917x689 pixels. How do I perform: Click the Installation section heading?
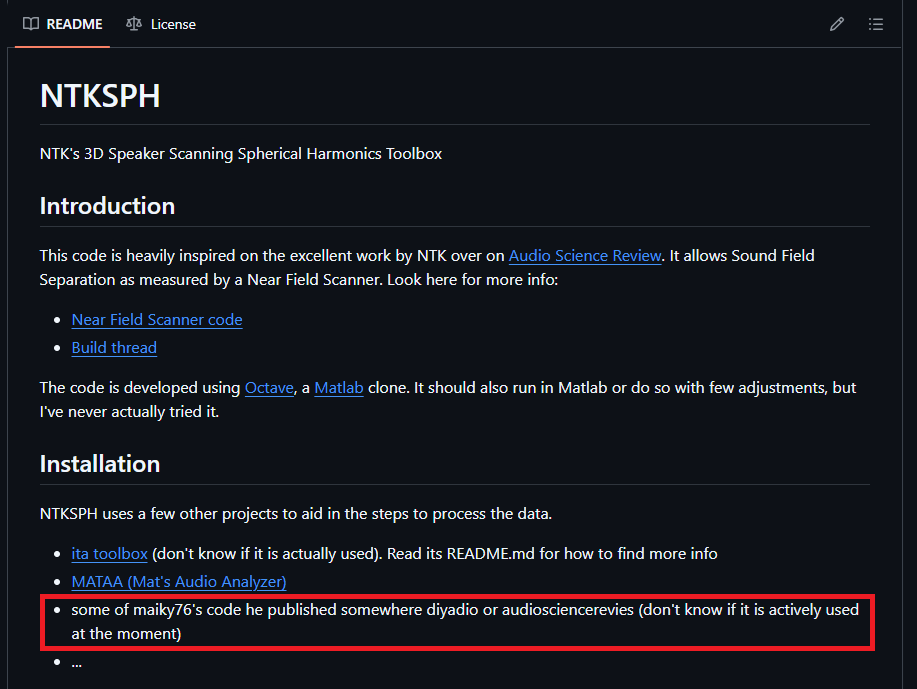tap(100, 464)
